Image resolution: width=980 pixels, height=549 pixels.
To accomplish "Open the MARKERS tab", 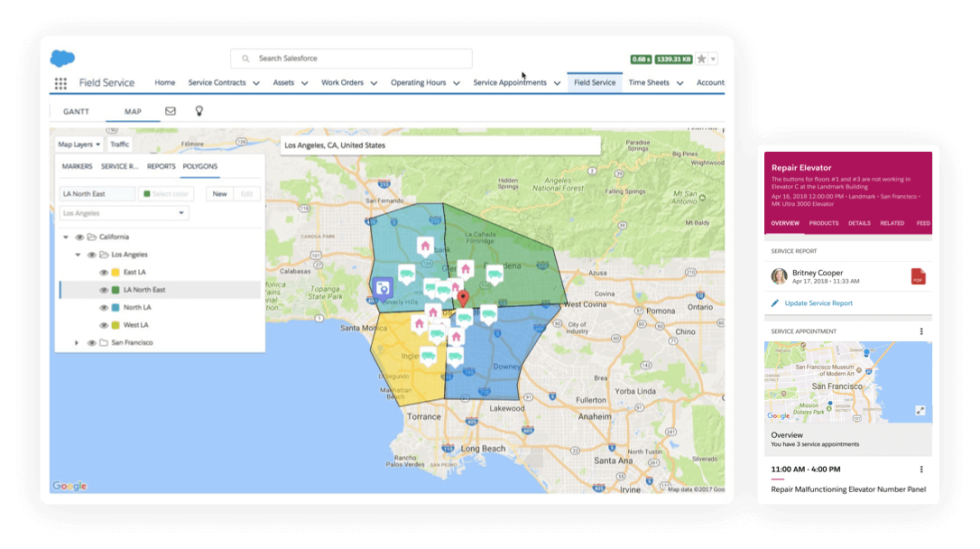I will point(77,166).
